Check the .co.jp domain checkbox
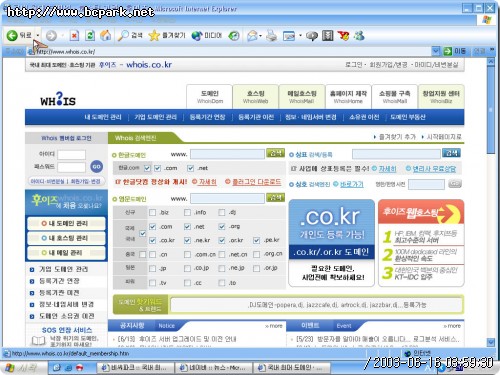500x375 pixels. (187, 268)
